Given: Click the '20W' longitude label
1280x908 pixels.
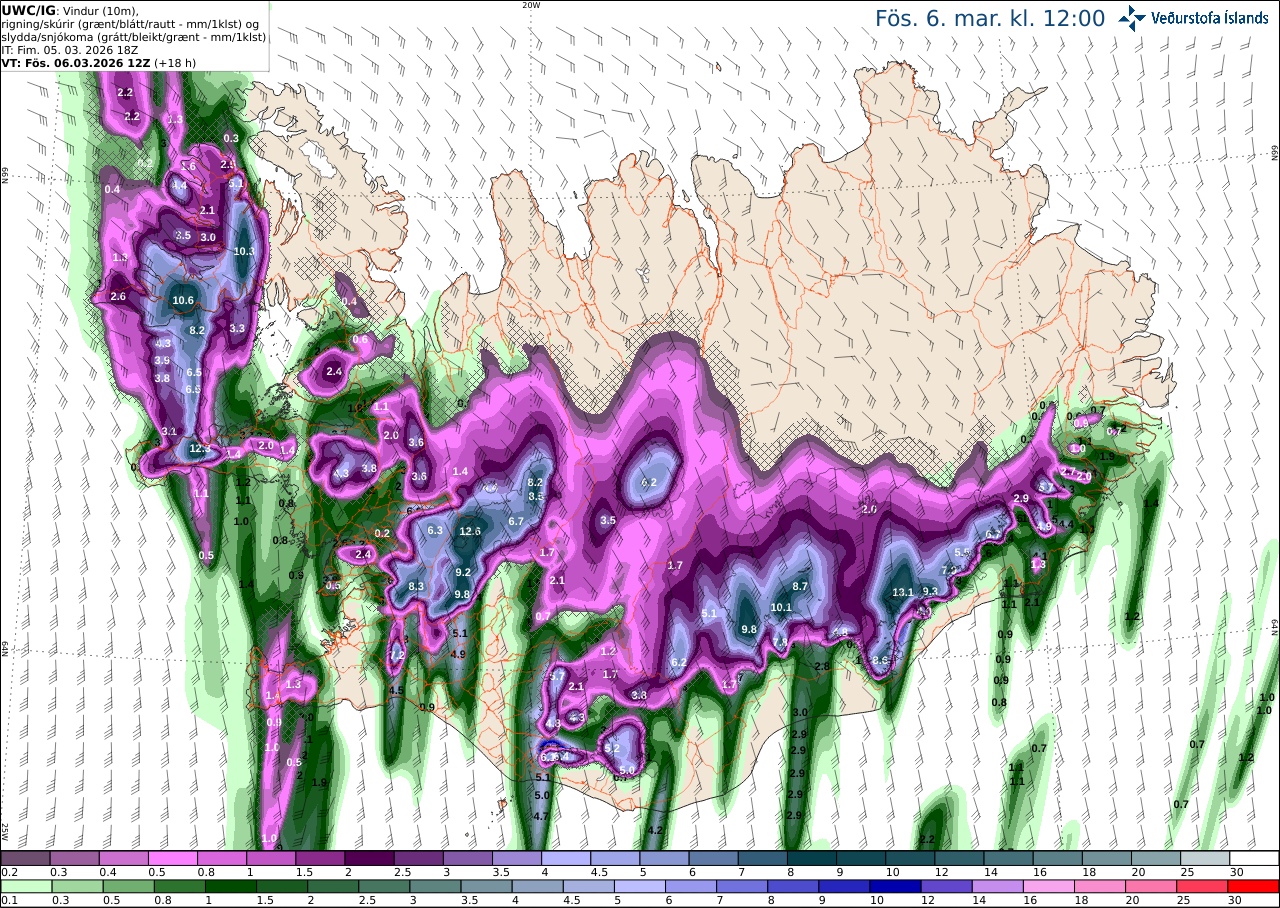Looking at the screenshot, I should point(531,5).
